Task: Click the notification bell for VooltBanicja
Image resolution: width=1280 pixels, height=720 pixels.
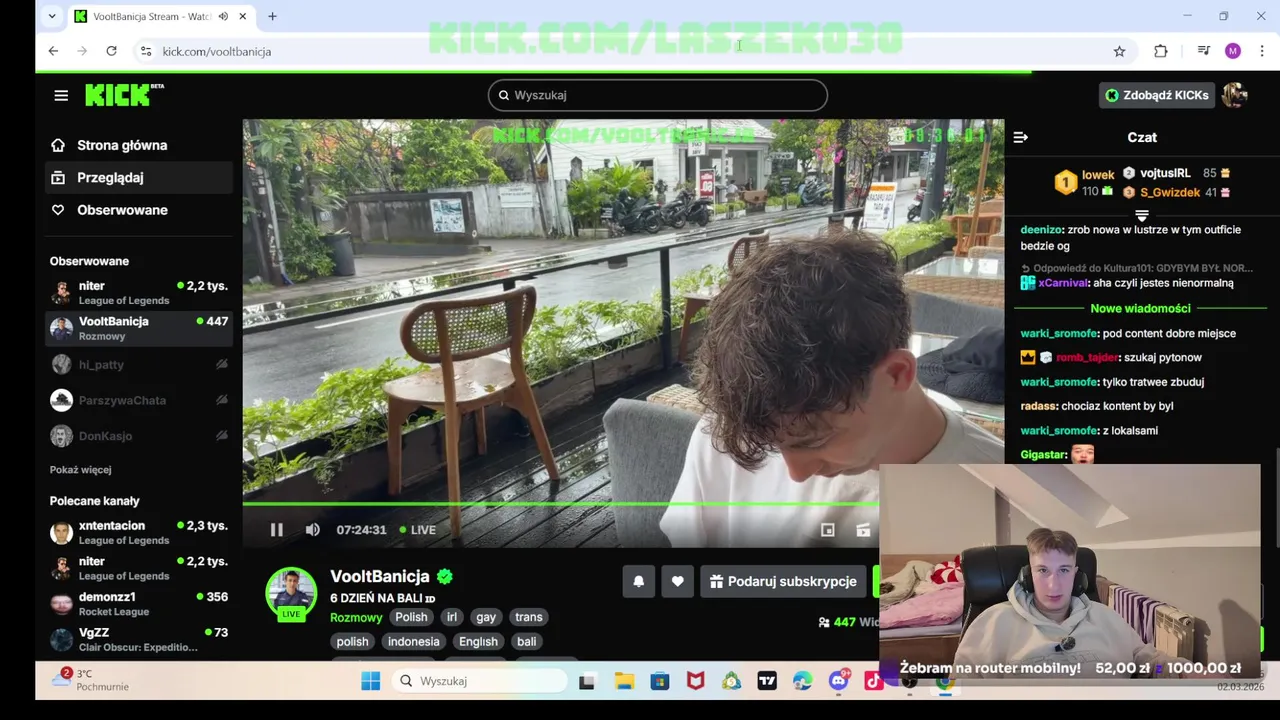Action: pos(639,581)
